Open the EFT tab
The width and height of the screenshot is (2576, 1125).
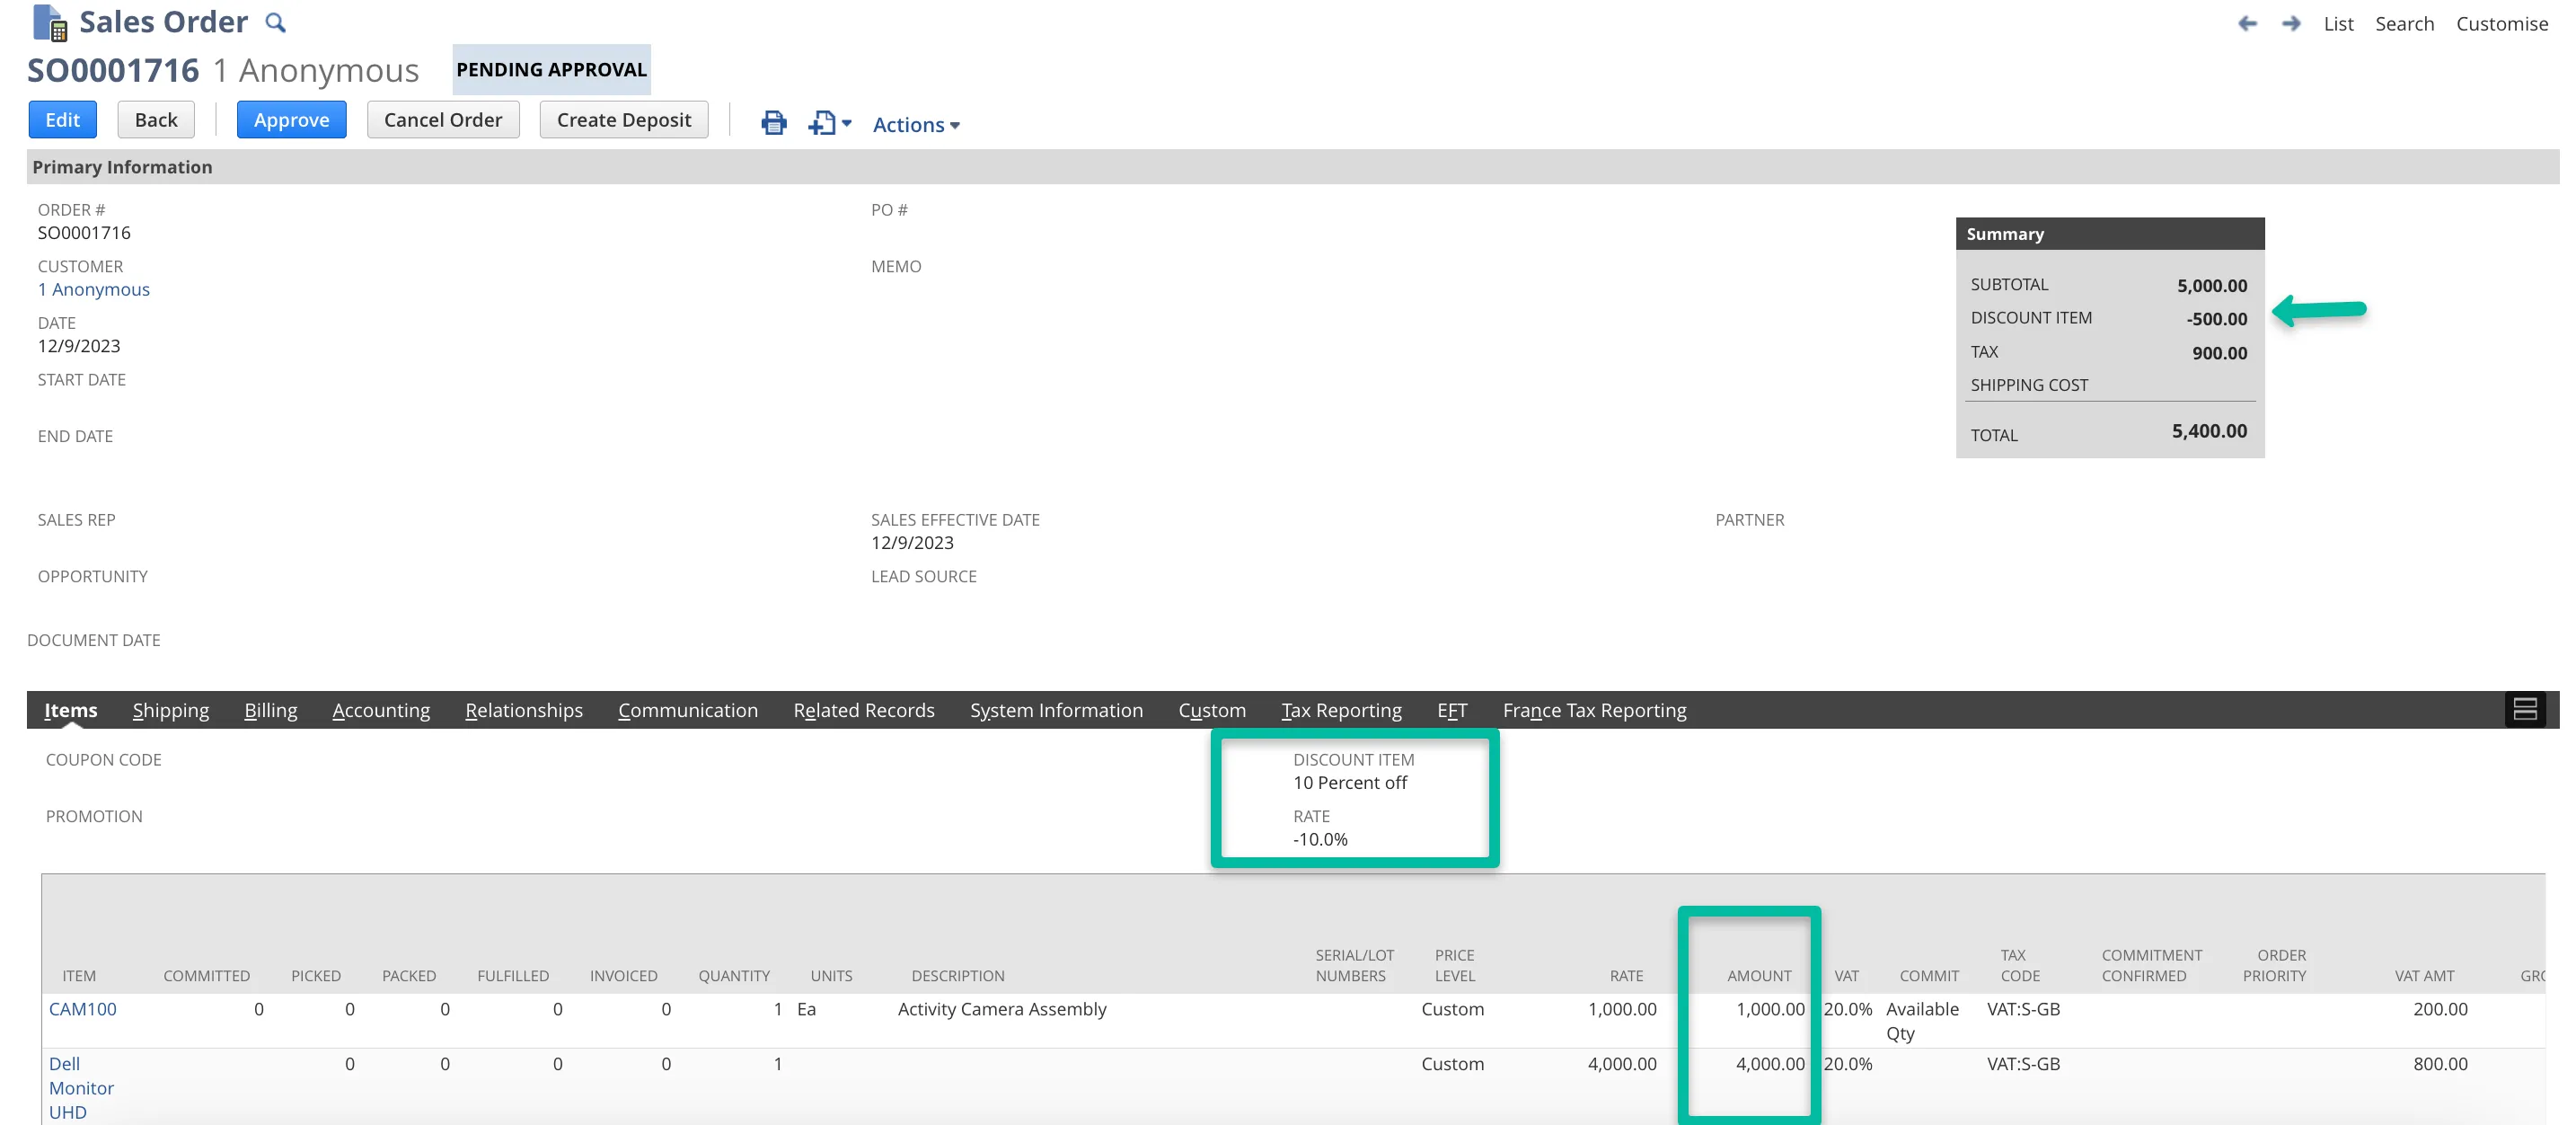1452,710
